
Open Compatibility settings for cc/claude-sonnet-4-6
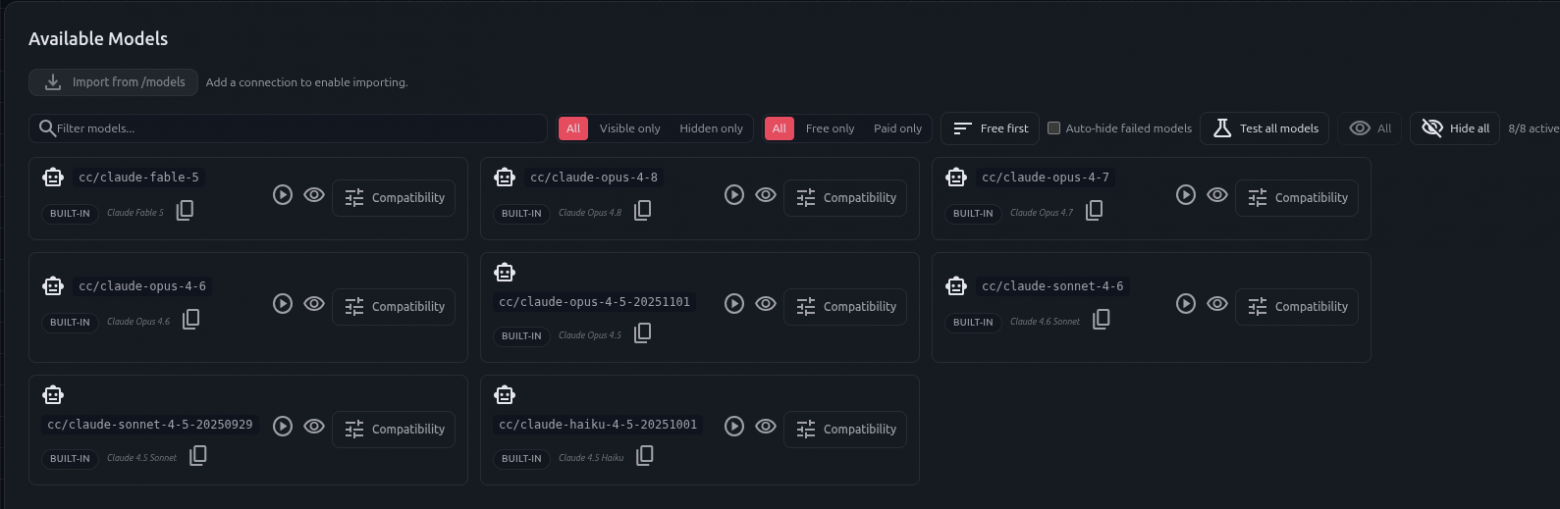[1297, 307]
